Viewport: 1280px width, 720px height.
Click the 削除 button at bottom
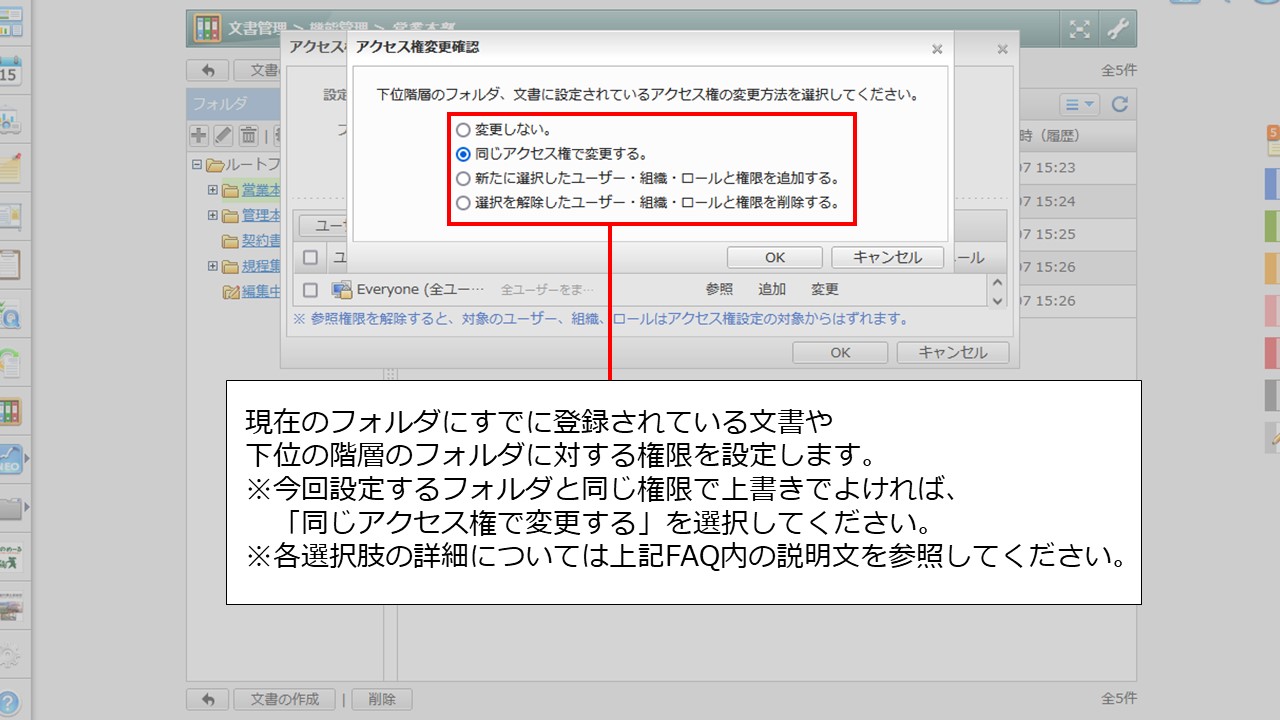(x=381, y=699)
